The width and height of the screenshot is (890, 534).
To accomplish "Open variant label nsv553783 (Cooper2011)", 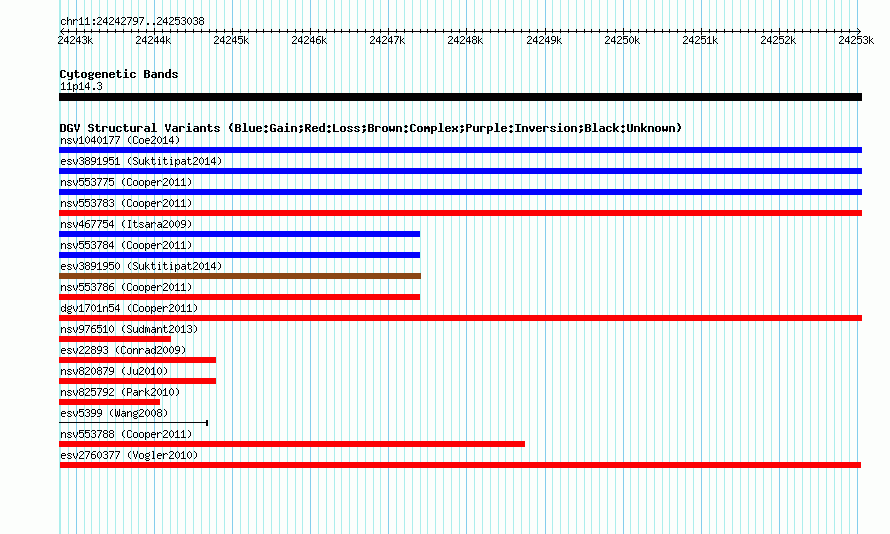I will click(126, 203).
